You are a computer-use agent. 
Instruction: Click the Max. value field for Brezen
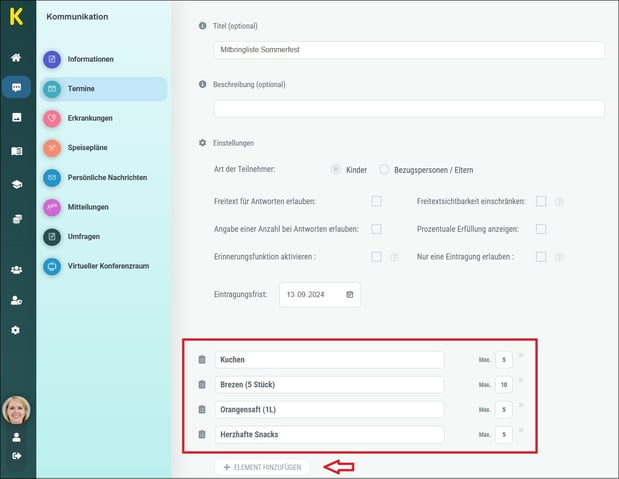click(x=504, y=385)
